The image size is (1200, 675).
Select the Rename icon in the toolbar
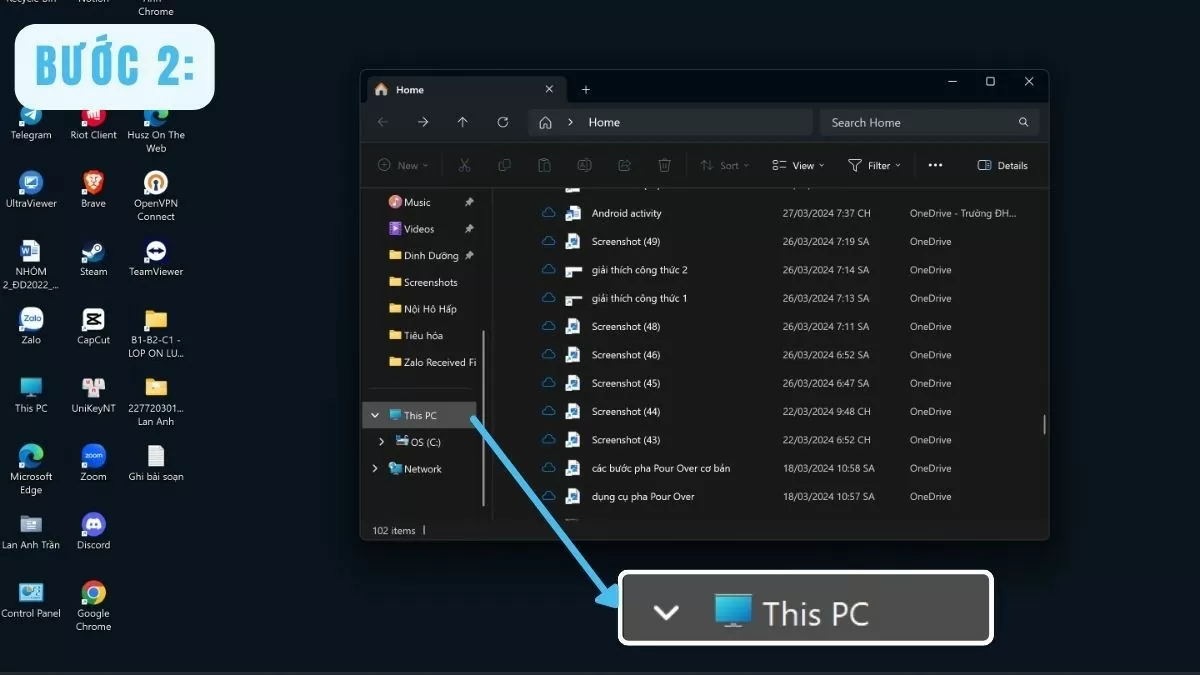(584, 165)
